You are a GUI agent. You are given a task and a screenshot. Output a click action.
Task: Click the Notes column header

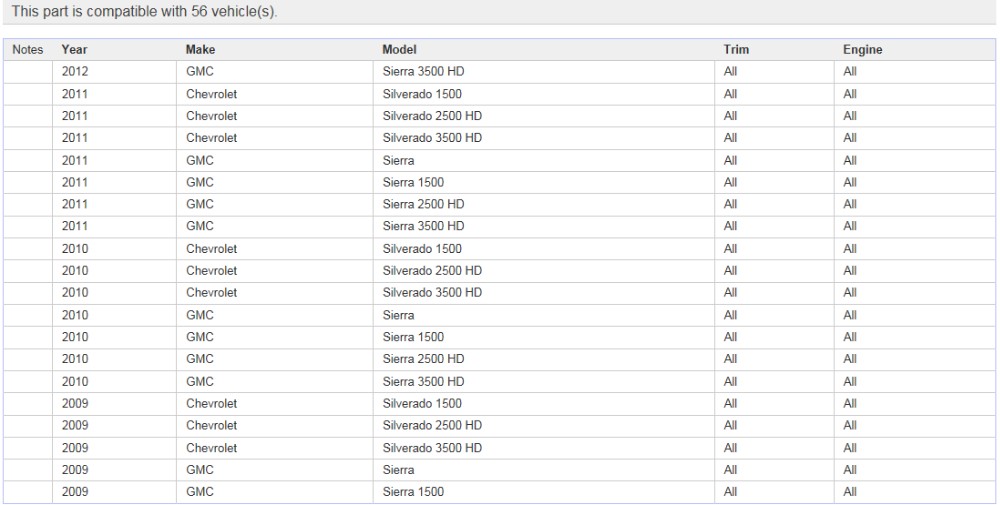(27, 49)
